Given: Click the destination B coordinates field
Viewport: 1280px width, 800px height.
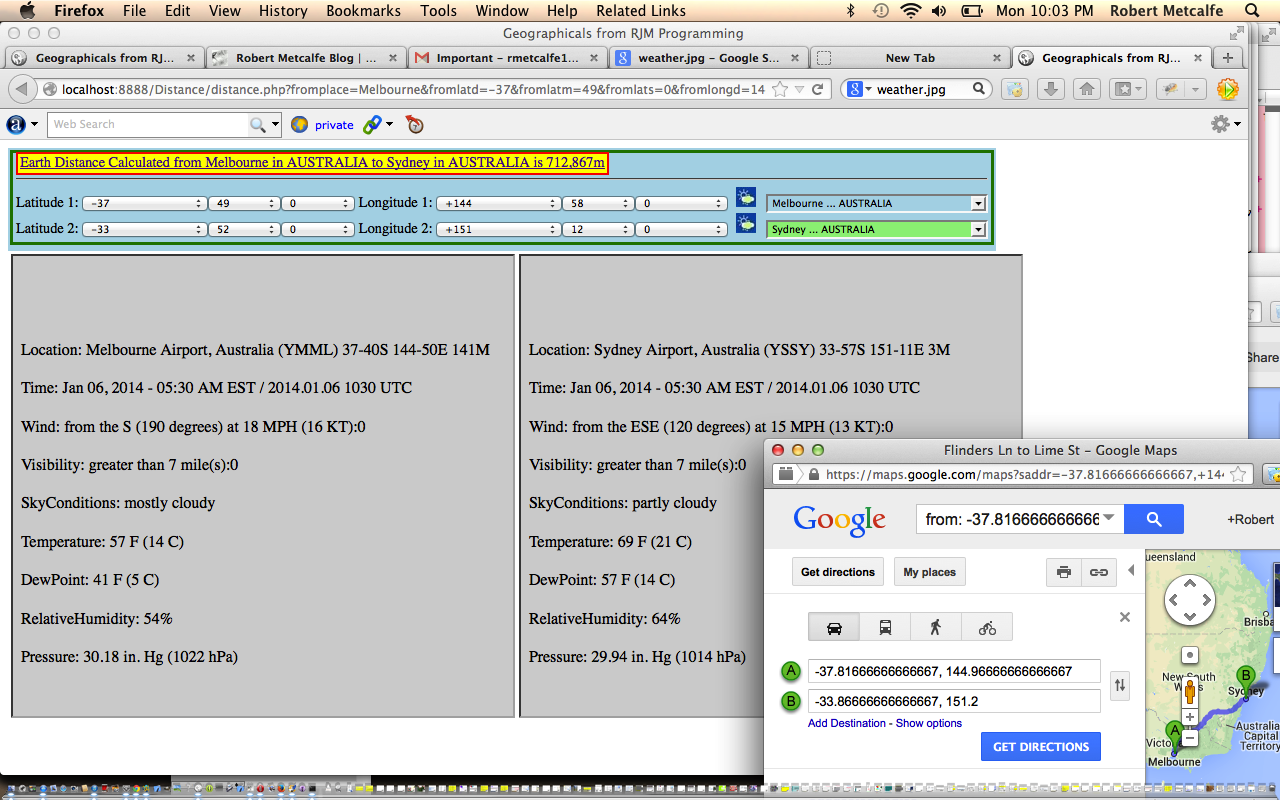Looking at the screenshot, I should point(954,701).
